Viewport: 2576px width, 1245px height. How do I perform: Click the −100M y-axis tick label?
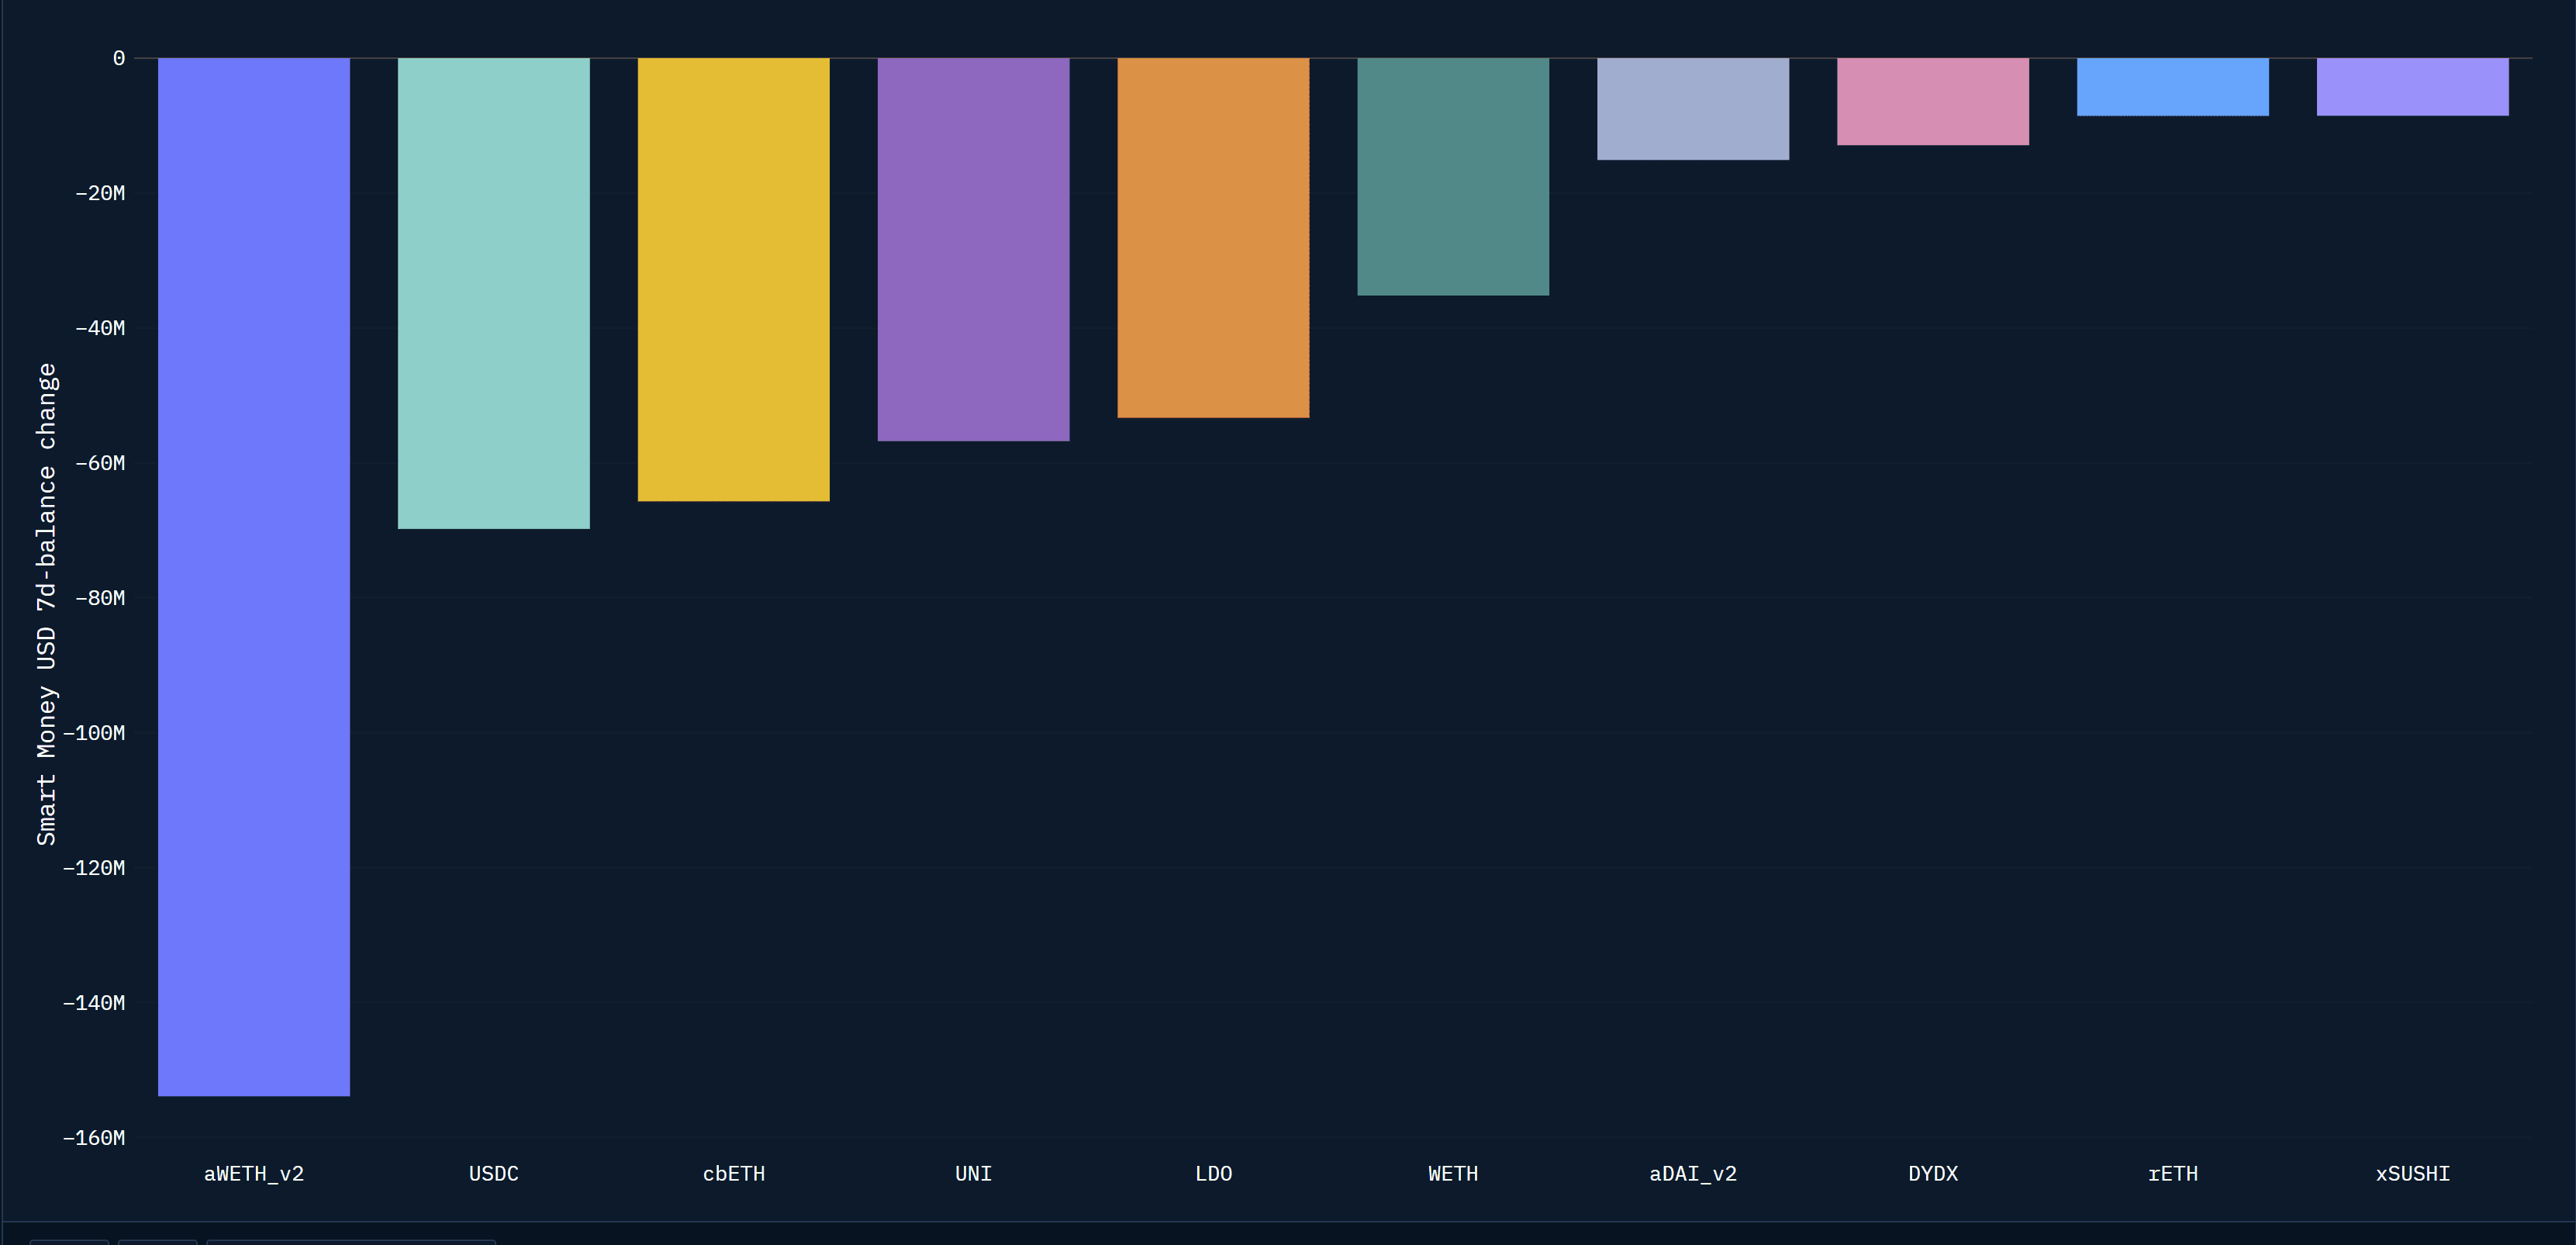(94, 733)
